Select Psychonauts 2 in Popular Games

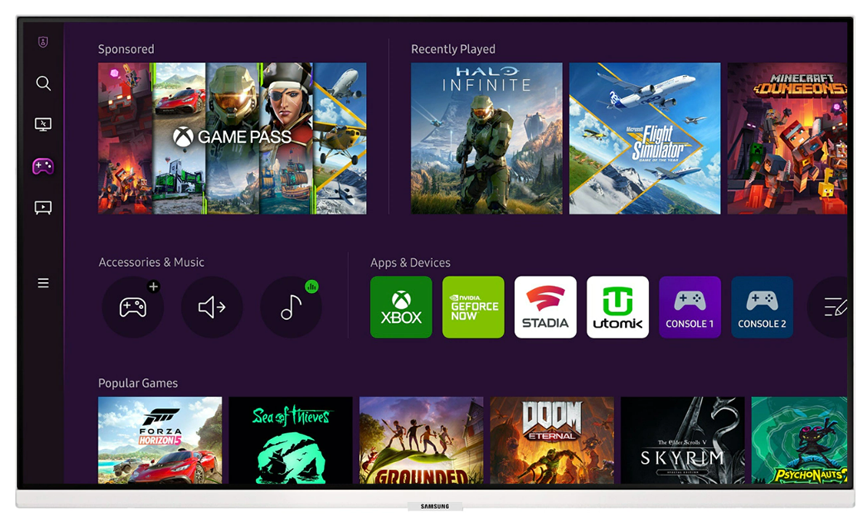pyautogui.click(x=799, y=440)
